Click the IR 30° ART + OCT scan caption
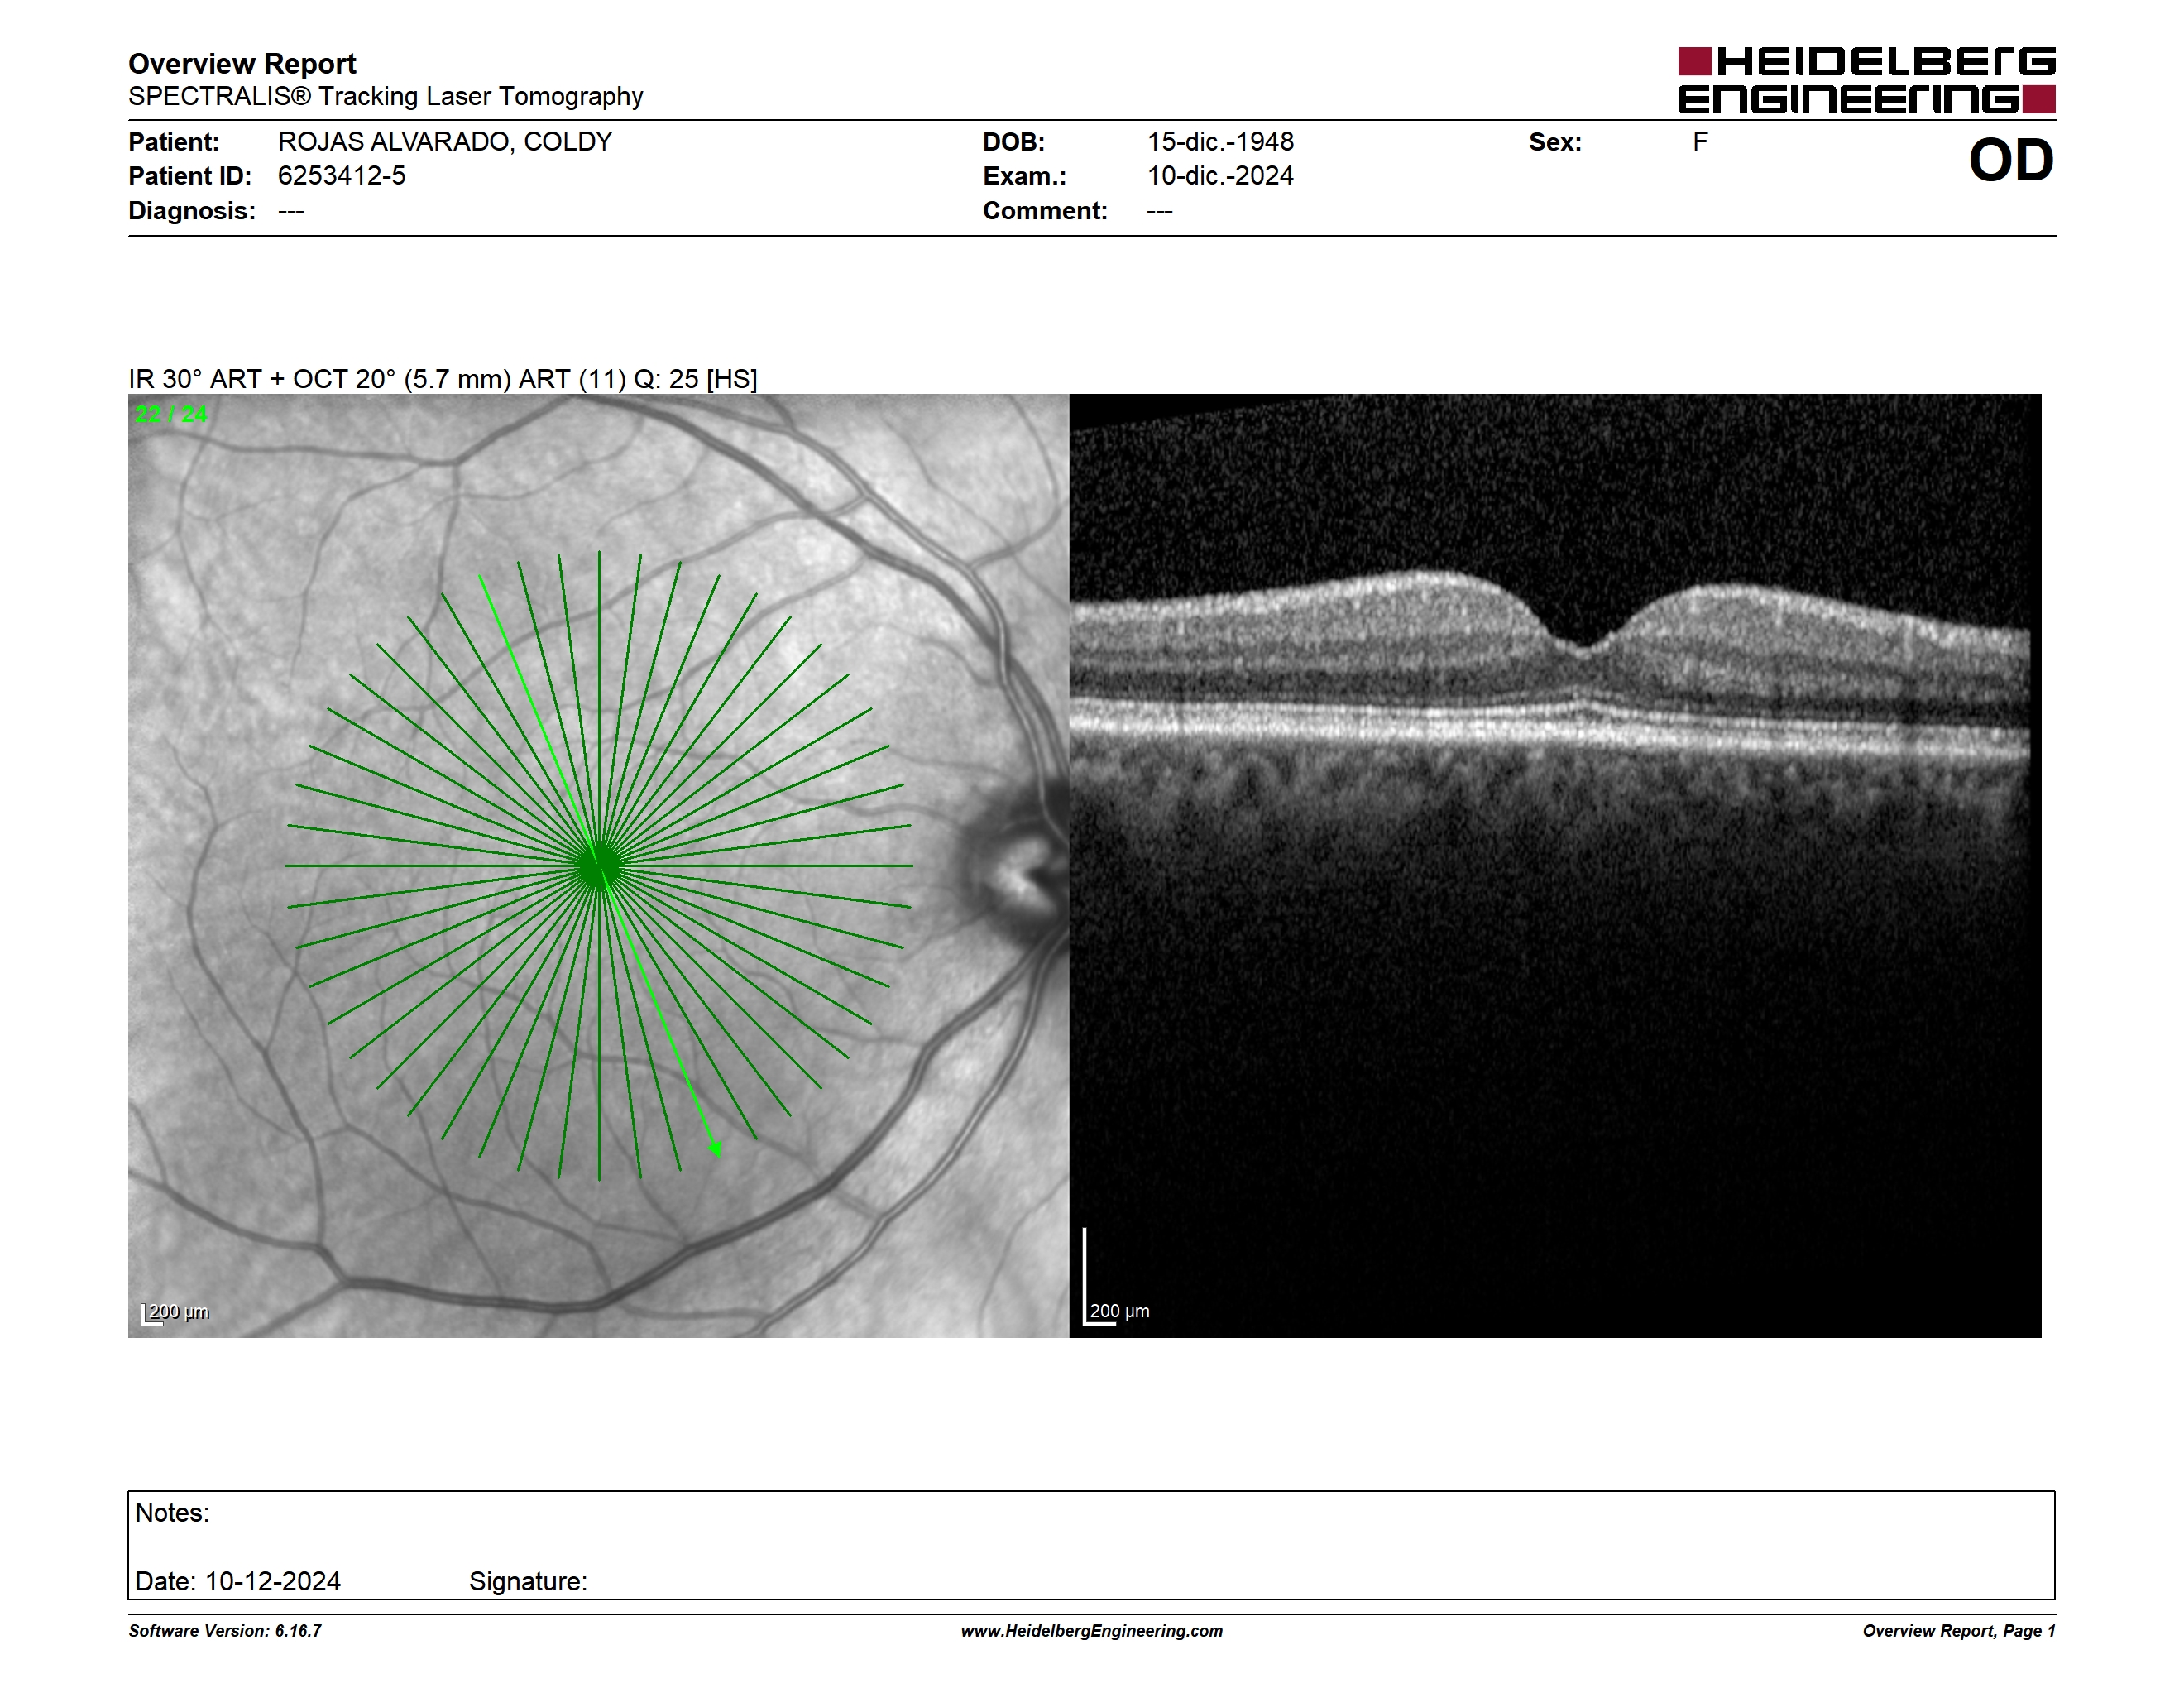Image resolution: width=2184 pixels, height=1688 pixels. coord(443,379)
